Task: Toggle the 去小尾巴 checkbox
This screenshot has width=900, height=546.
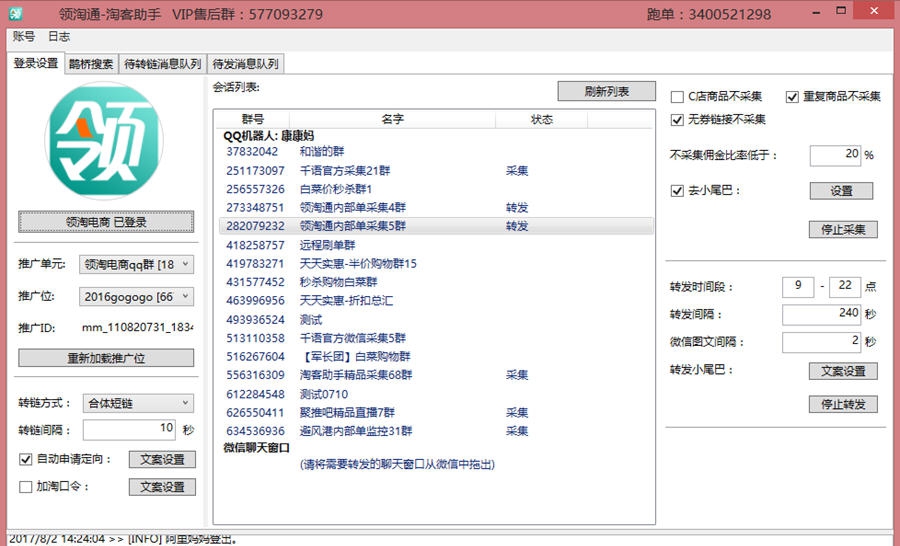Action: (677, 191)
